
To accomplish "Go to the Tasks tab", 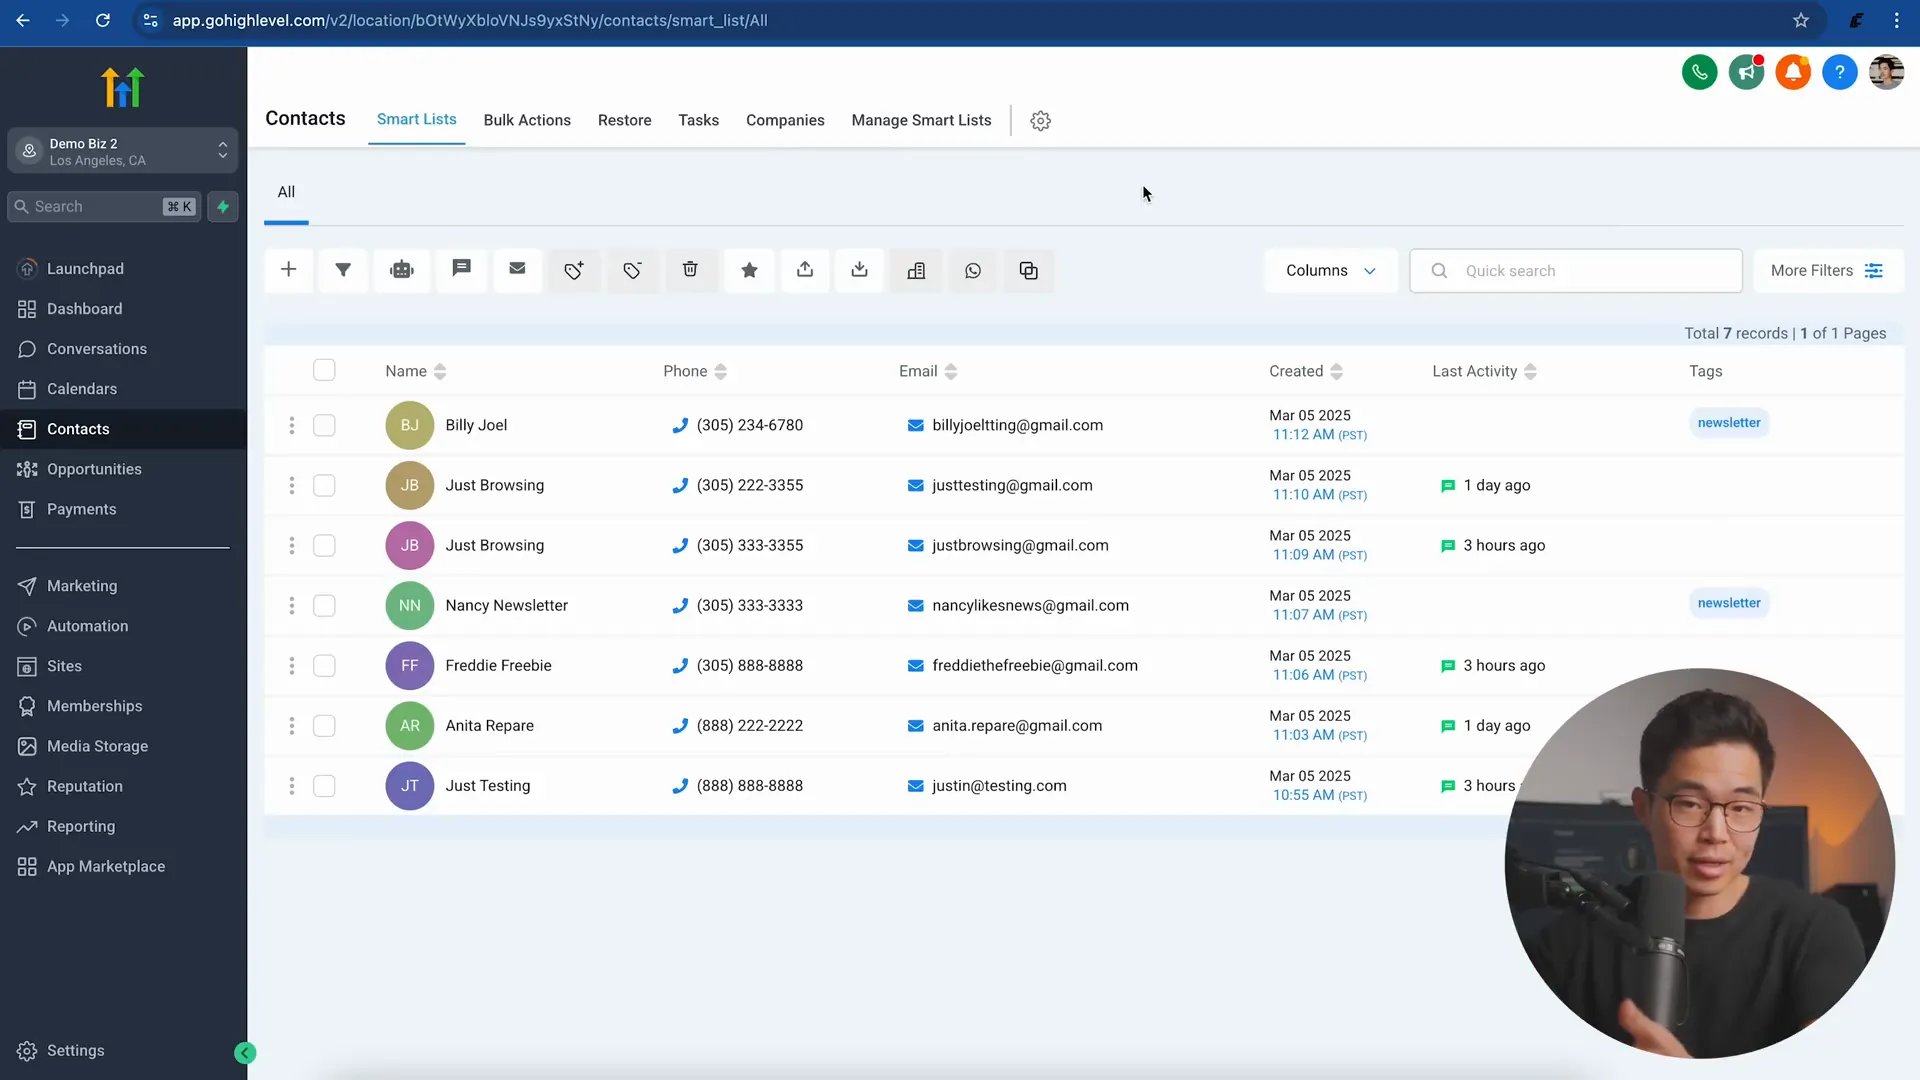I will 698,120.
